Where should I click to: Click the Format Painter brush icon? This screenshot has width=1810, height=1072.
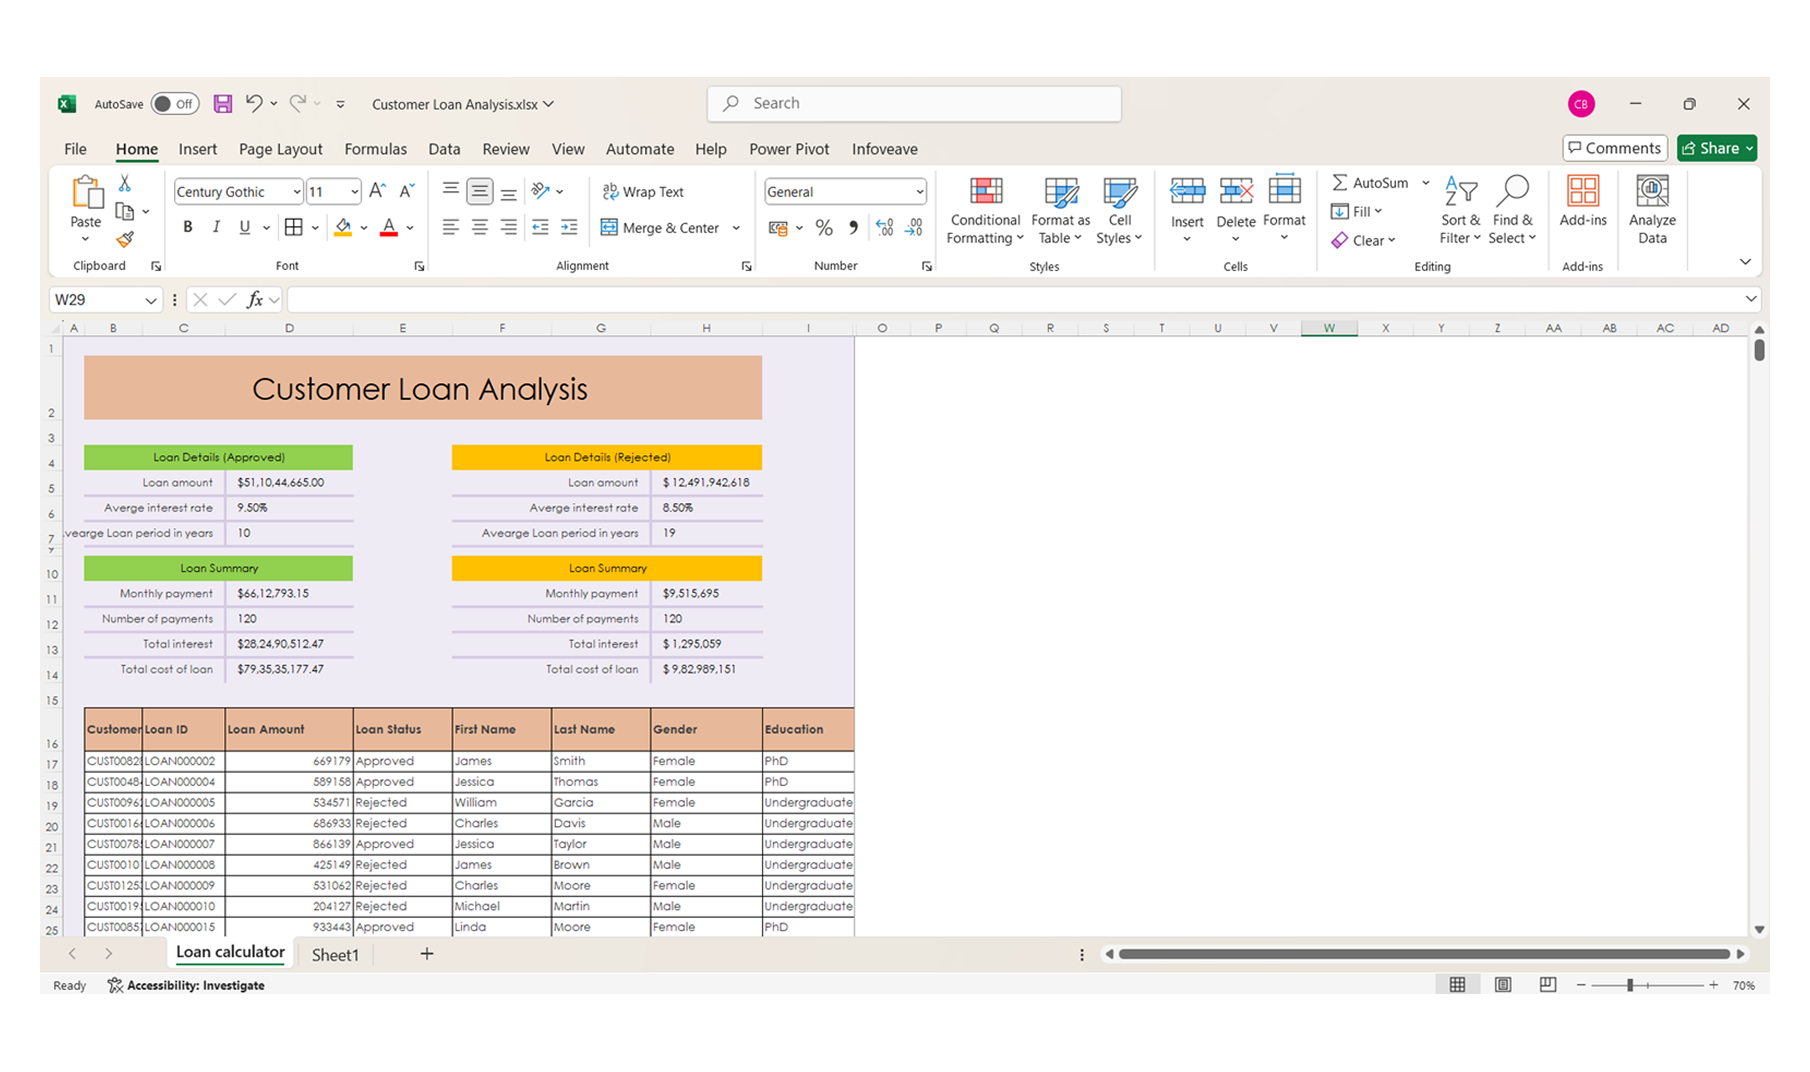coord(125,240)
